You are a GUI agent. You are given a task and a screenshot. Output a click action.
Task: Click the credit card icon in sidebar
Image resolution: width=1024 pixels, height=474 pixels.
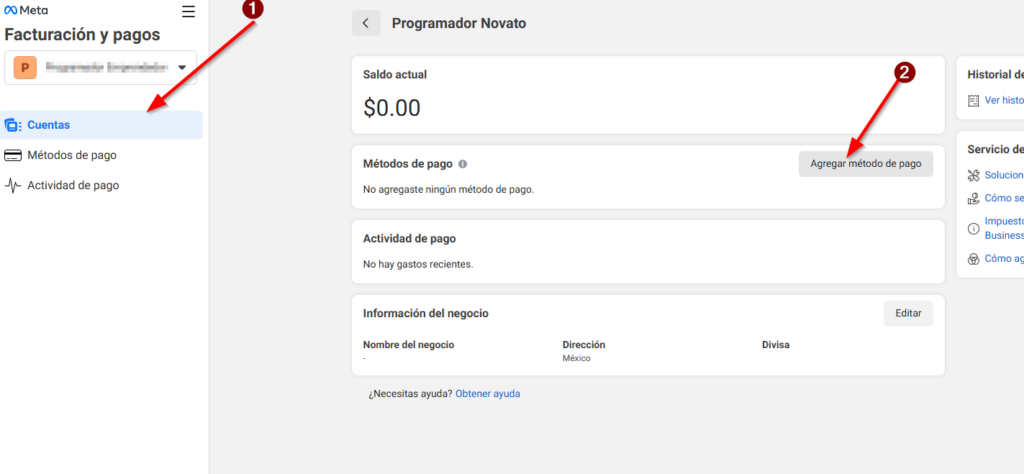(13, 155)
